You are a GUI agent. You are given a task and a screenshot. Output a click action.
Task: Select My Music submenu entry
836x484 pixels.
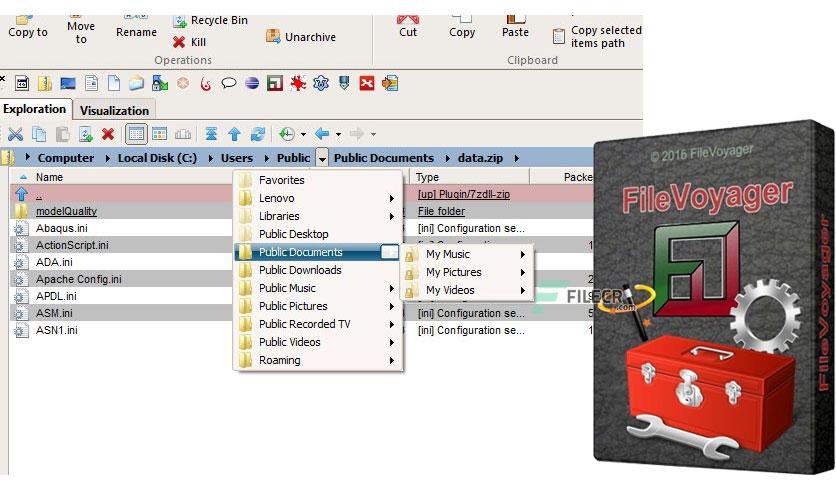pyautogui.click(x=467, y=254)
